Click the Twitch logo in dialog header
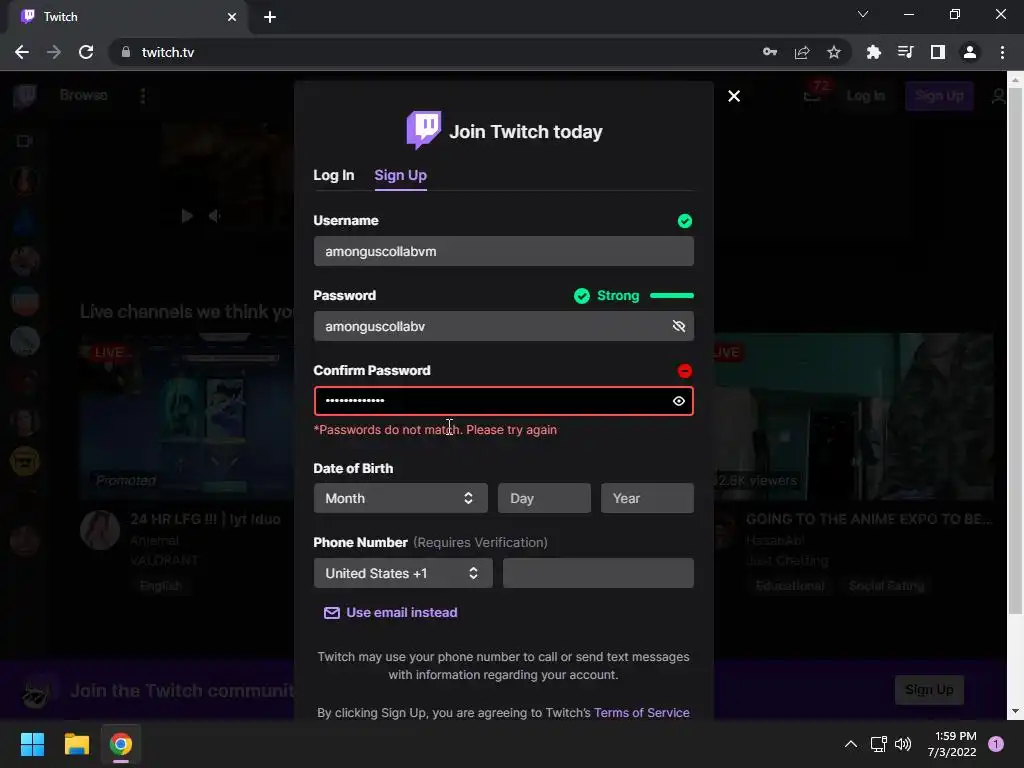 (x=424, y=130)
